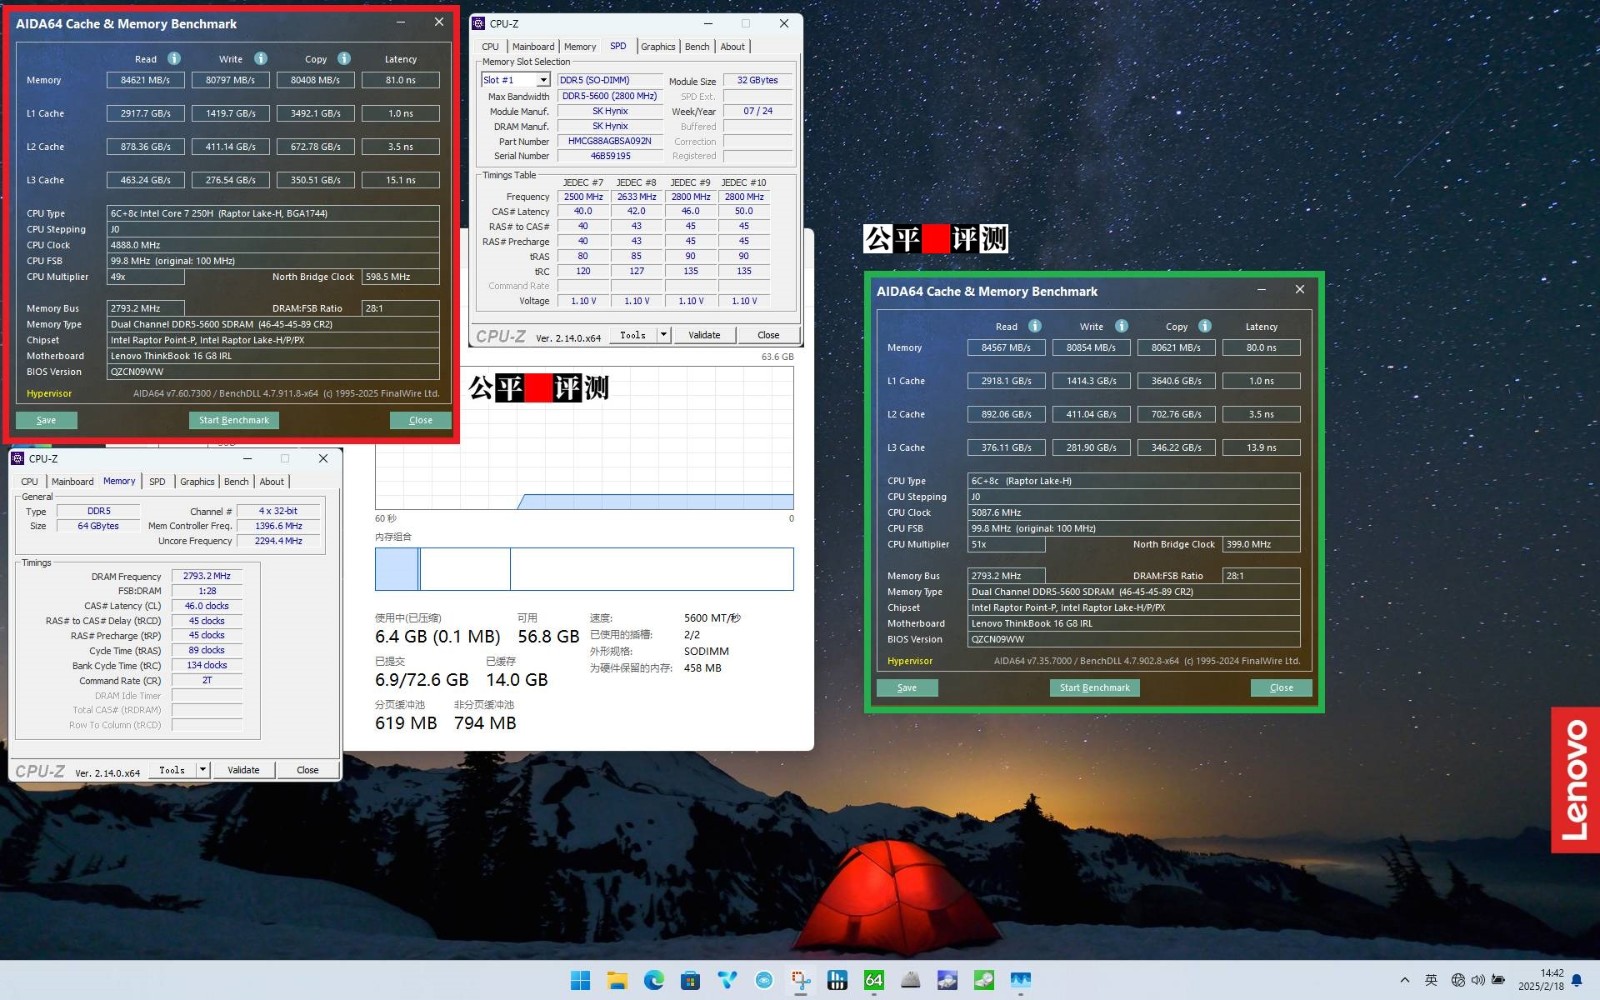
Task: Select SPD tab in CPU-Z Memory window
Action: coord(157,481)
